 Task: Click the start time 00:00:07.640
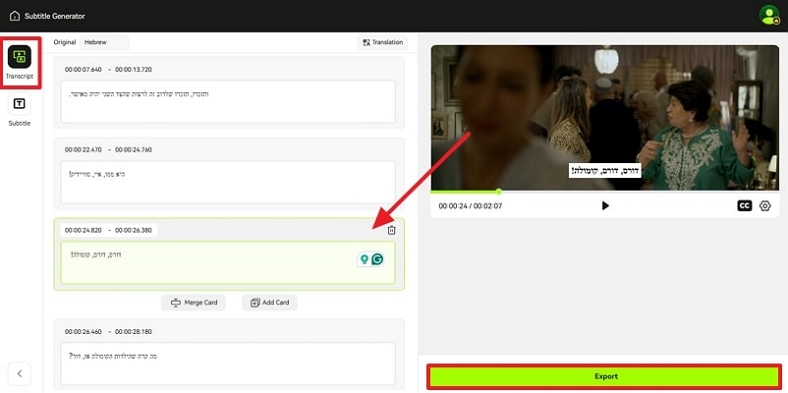(x=83, y=69)
